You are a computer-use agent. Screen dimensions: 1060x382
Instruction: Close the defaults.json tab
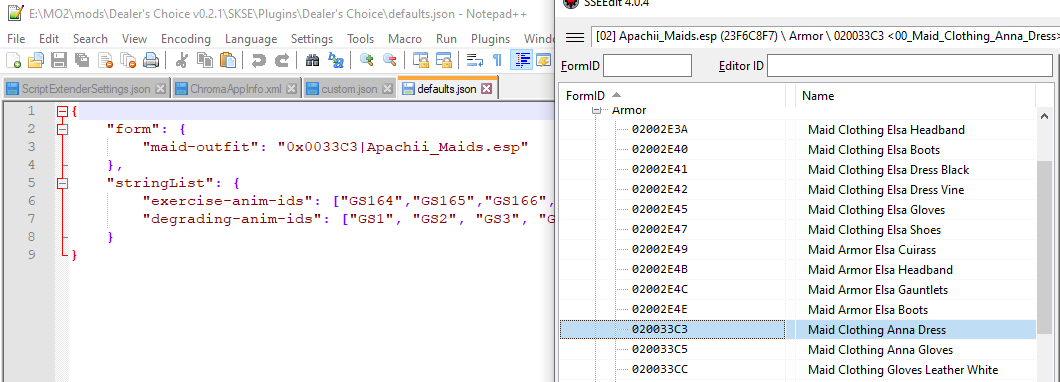tap(486, 89)
